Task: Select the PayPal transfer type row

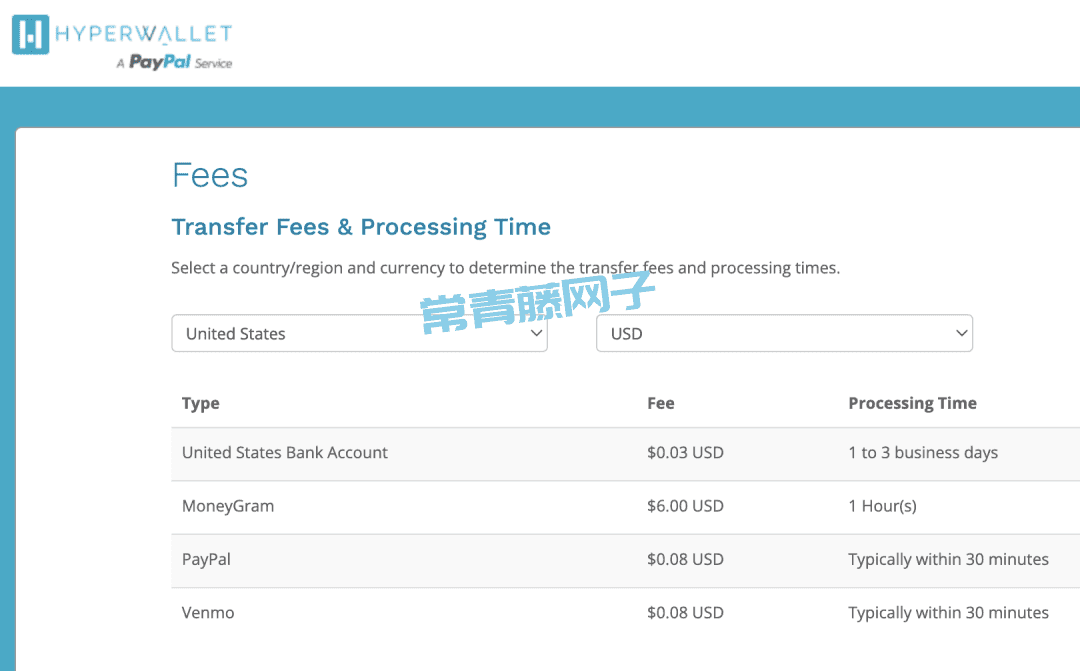Action: (x=625, y=561)
